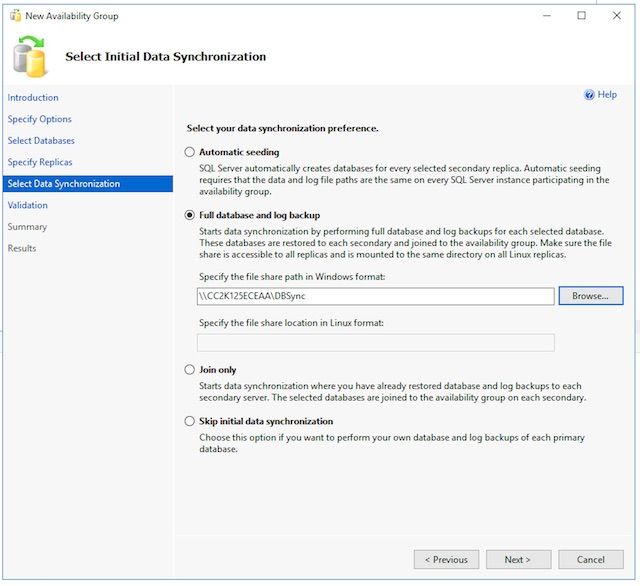The image size is (640, 586).
Task: Click the Next button
Action: pos(518,559)
